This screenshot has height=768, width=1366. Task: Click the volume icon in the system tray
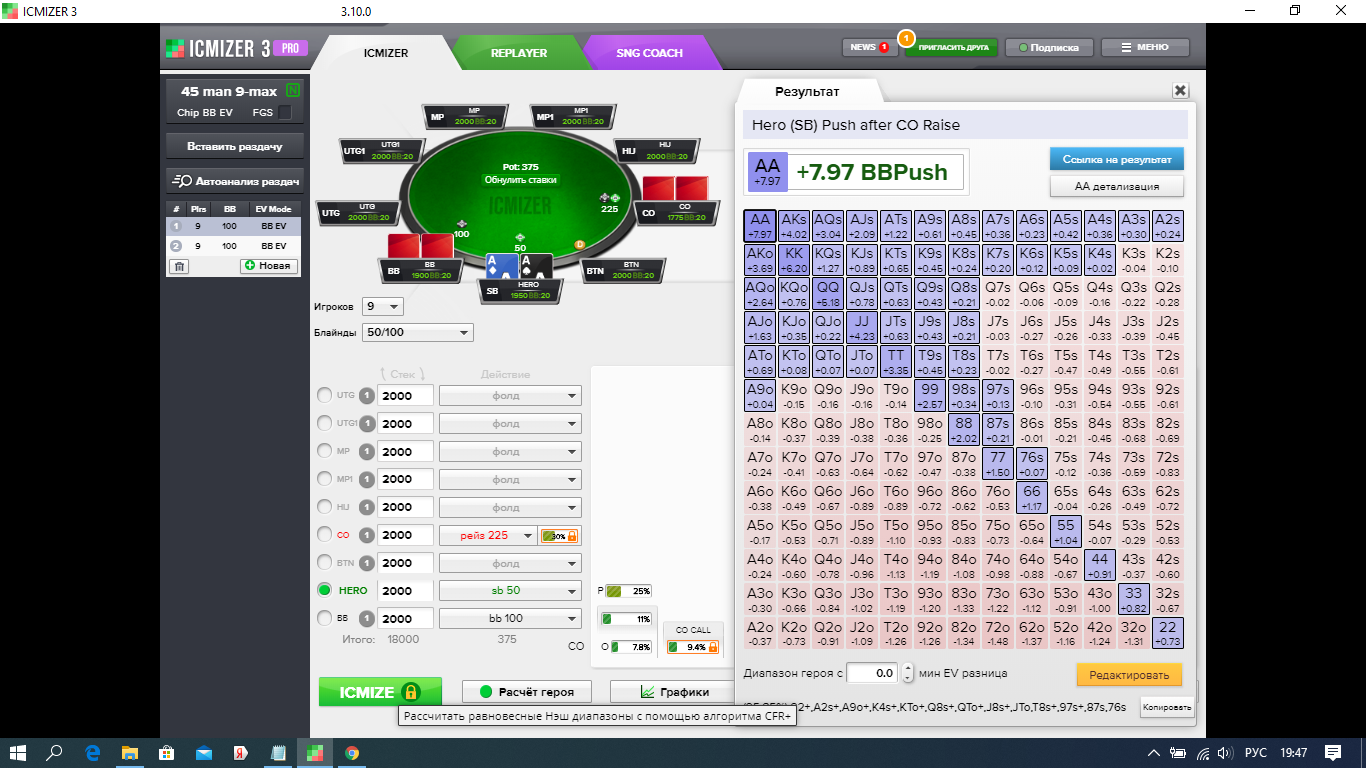[1223, 752]
